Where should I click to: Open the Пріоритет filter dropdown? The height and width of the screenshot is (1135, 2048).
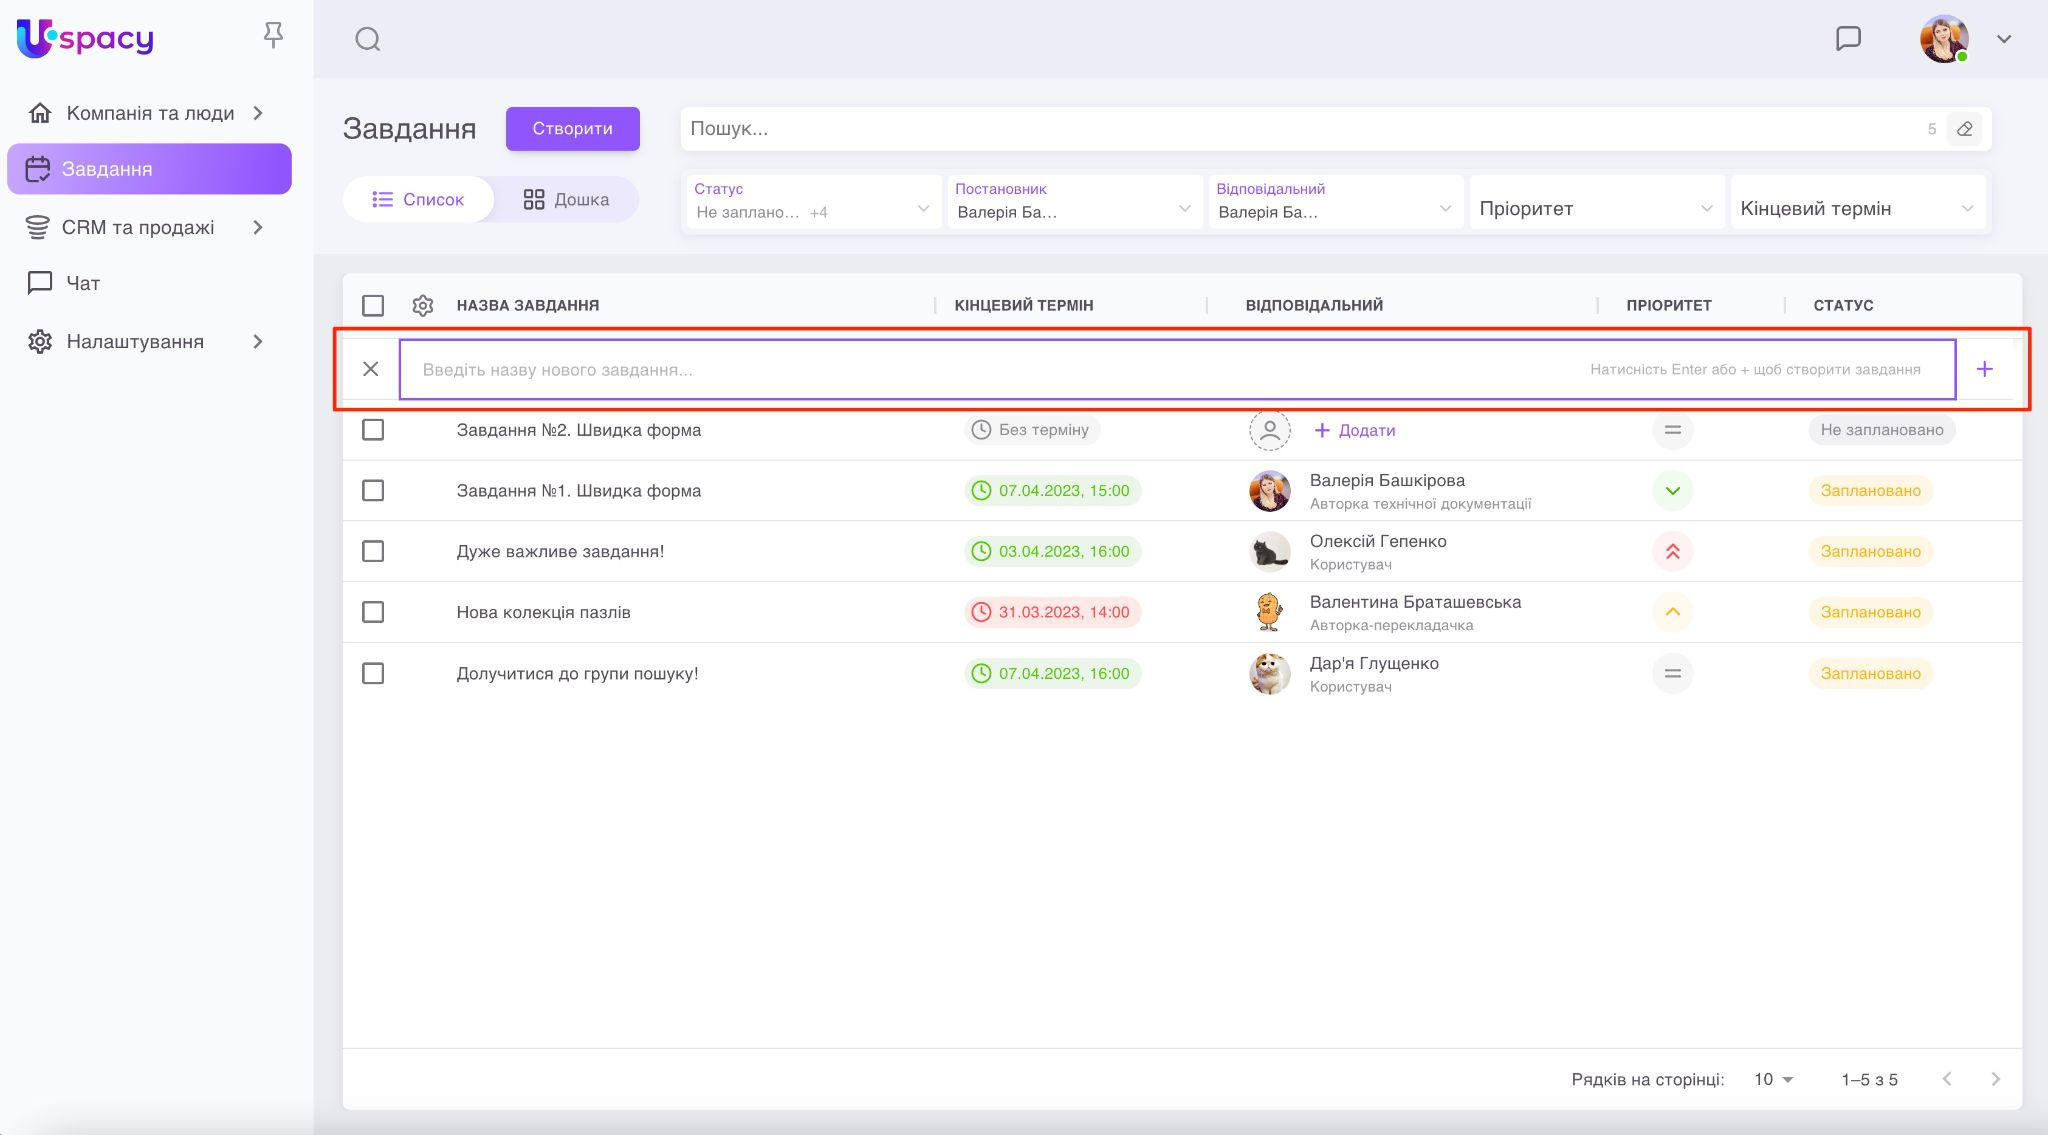pos(1595,208)
